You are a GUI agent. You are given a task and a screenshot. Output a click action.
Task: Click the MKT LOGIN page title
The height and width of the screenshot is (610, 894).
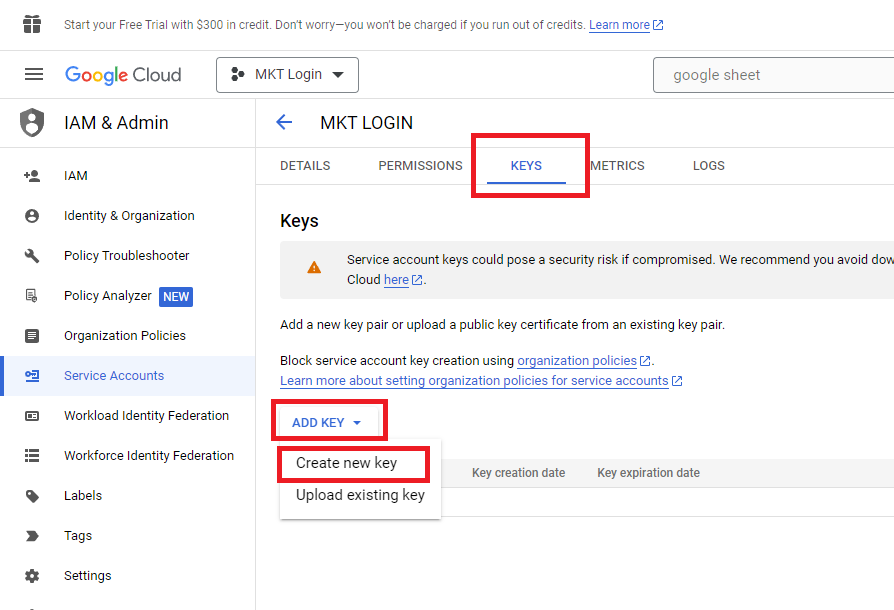coord(367,123)
